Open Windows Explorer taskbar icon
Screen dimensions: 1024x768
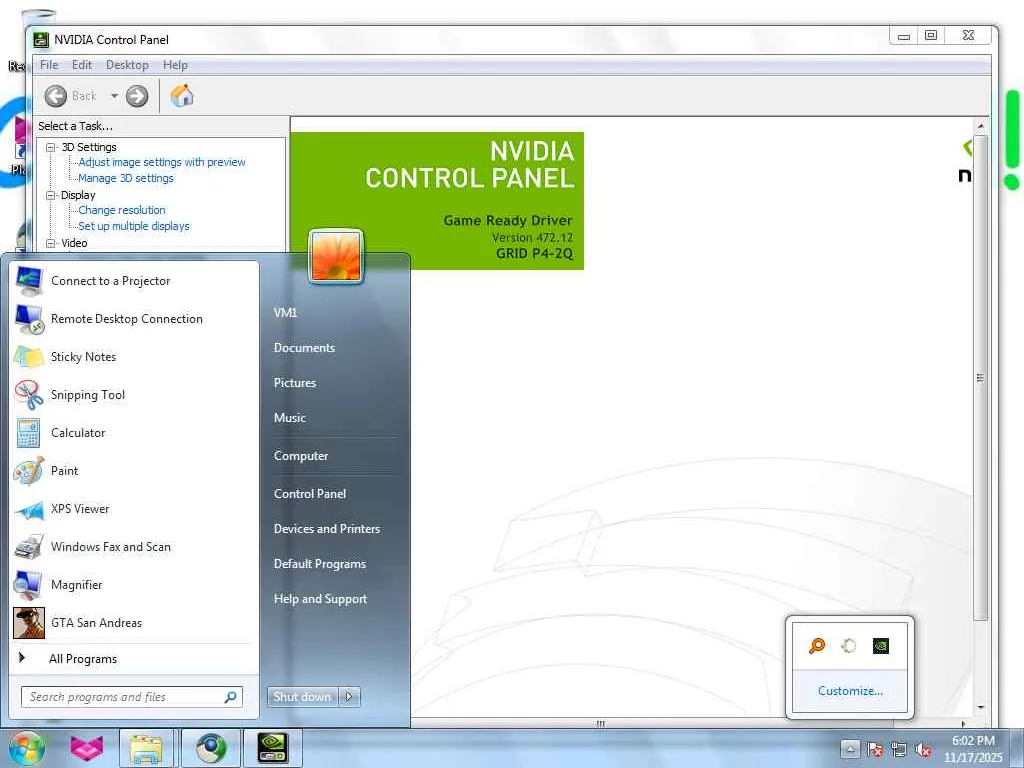(x=146, y=748)
